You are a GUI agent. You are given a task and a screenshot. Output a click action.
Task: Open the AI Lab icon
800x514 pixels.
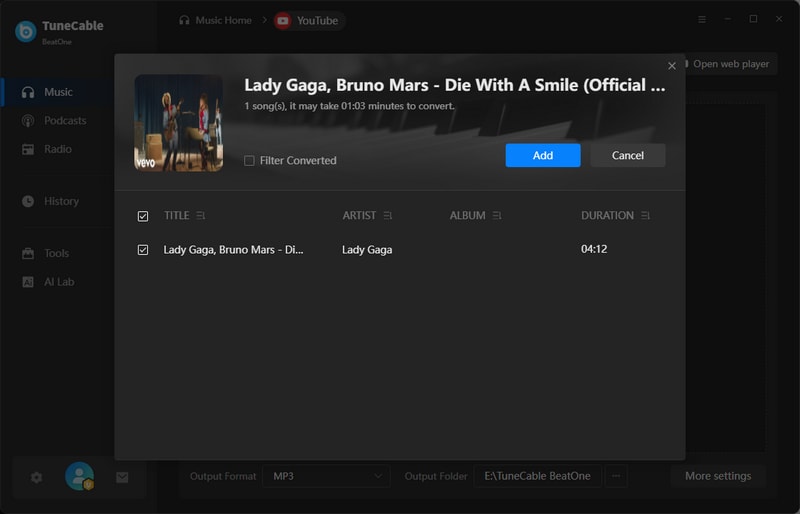pos(28,282)
